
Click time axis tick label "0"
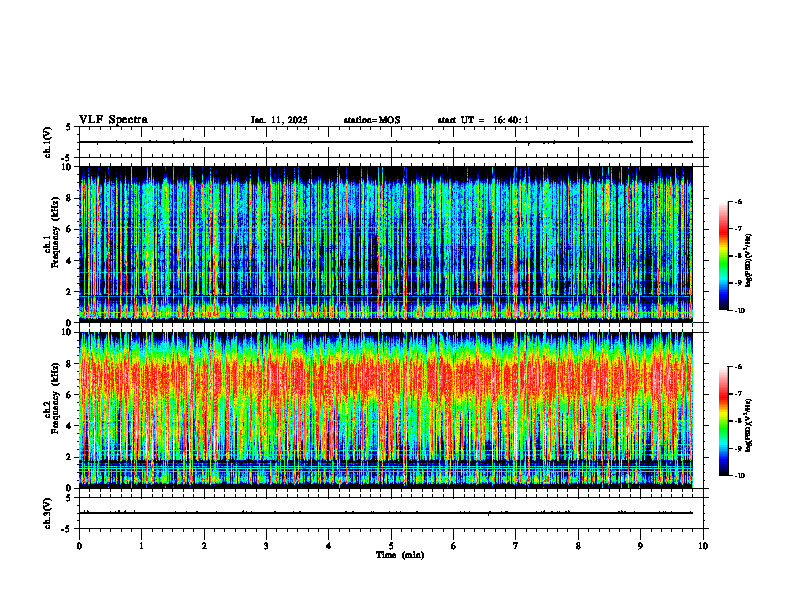pos(79,546)
